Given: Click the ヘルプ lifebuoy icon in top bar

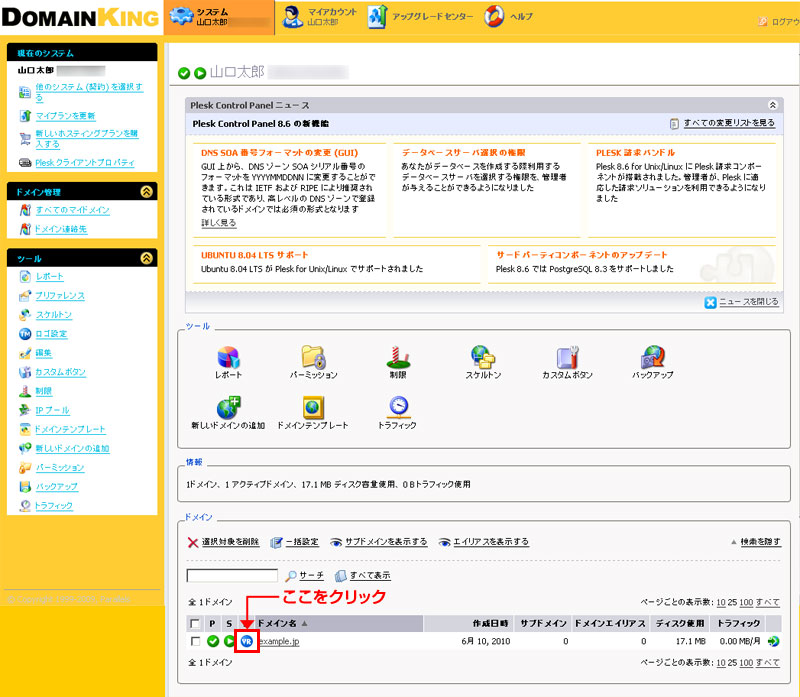Looking at the screenshot, I should coord(494,16).
